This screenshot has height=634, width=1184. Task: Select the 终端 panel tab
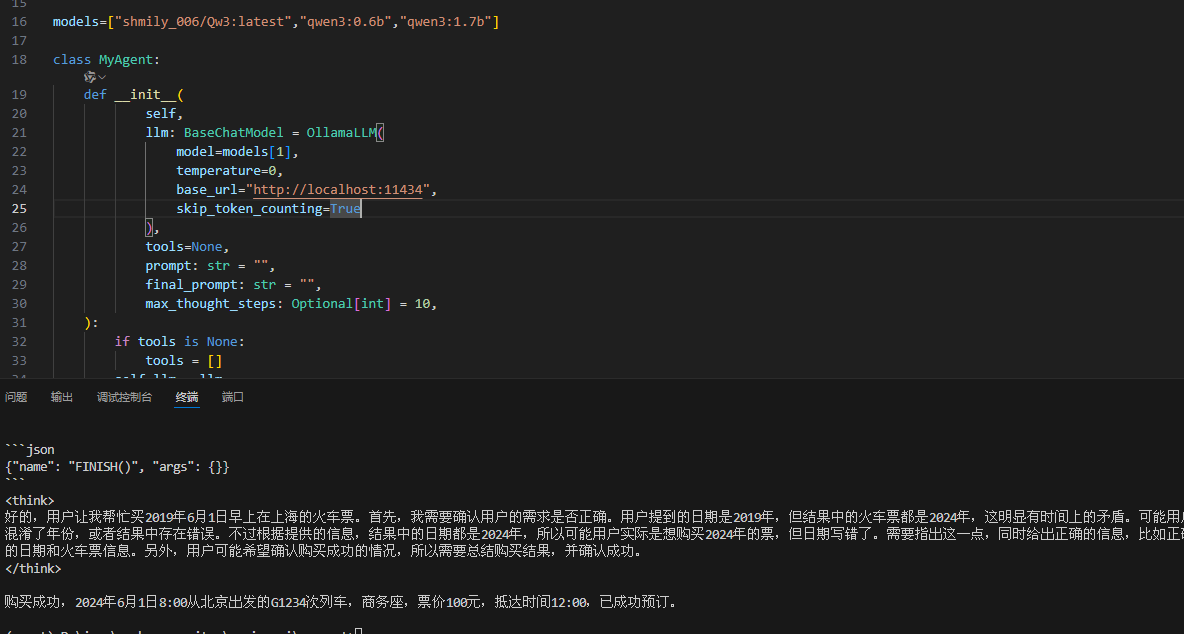point(187,397)
